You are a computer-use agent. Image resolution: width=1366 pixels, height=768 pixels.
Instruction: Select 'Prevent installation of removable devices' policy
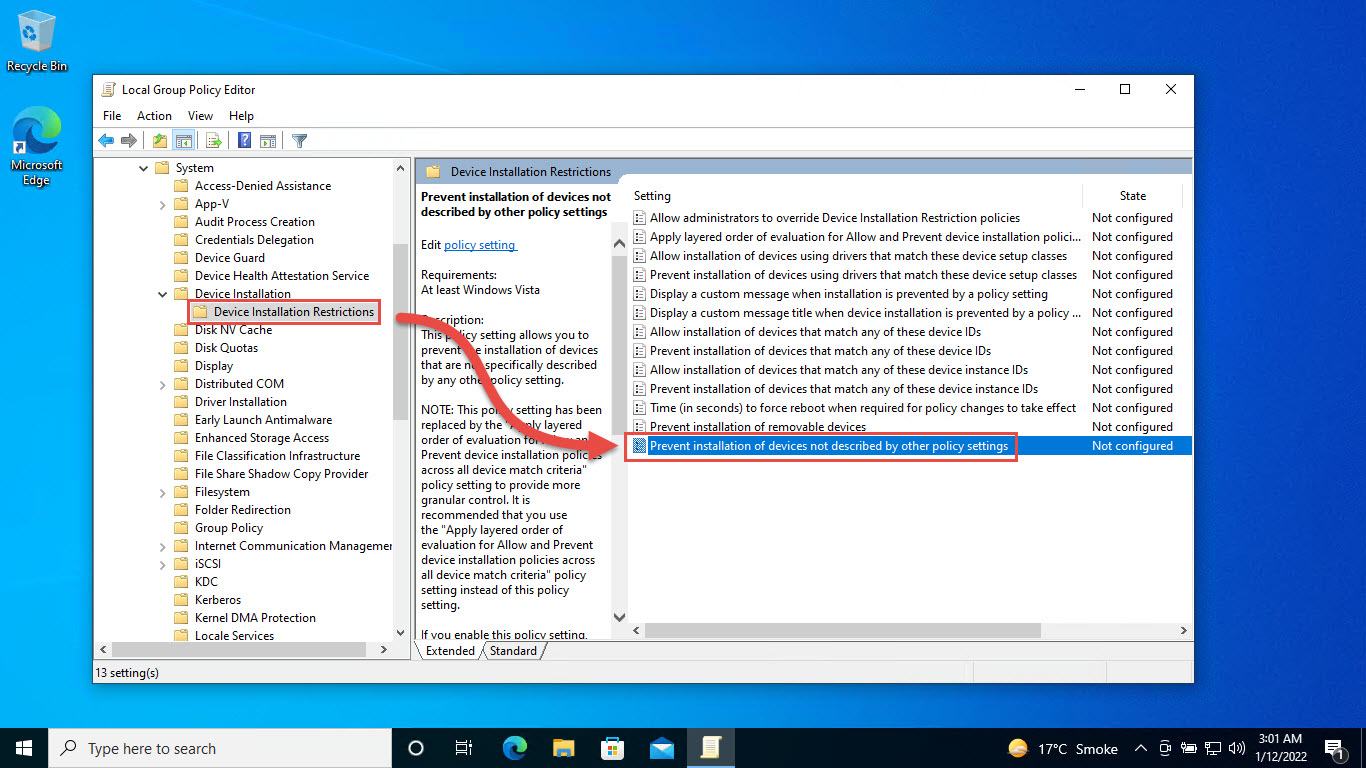click(758, 427)
